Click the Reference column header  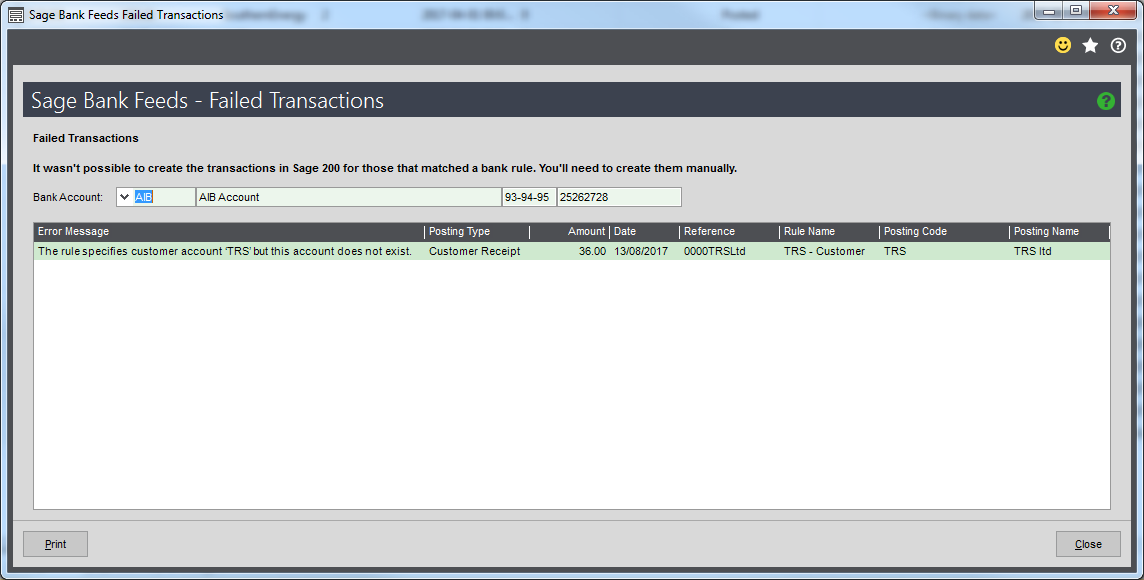[x=728, y=232]
